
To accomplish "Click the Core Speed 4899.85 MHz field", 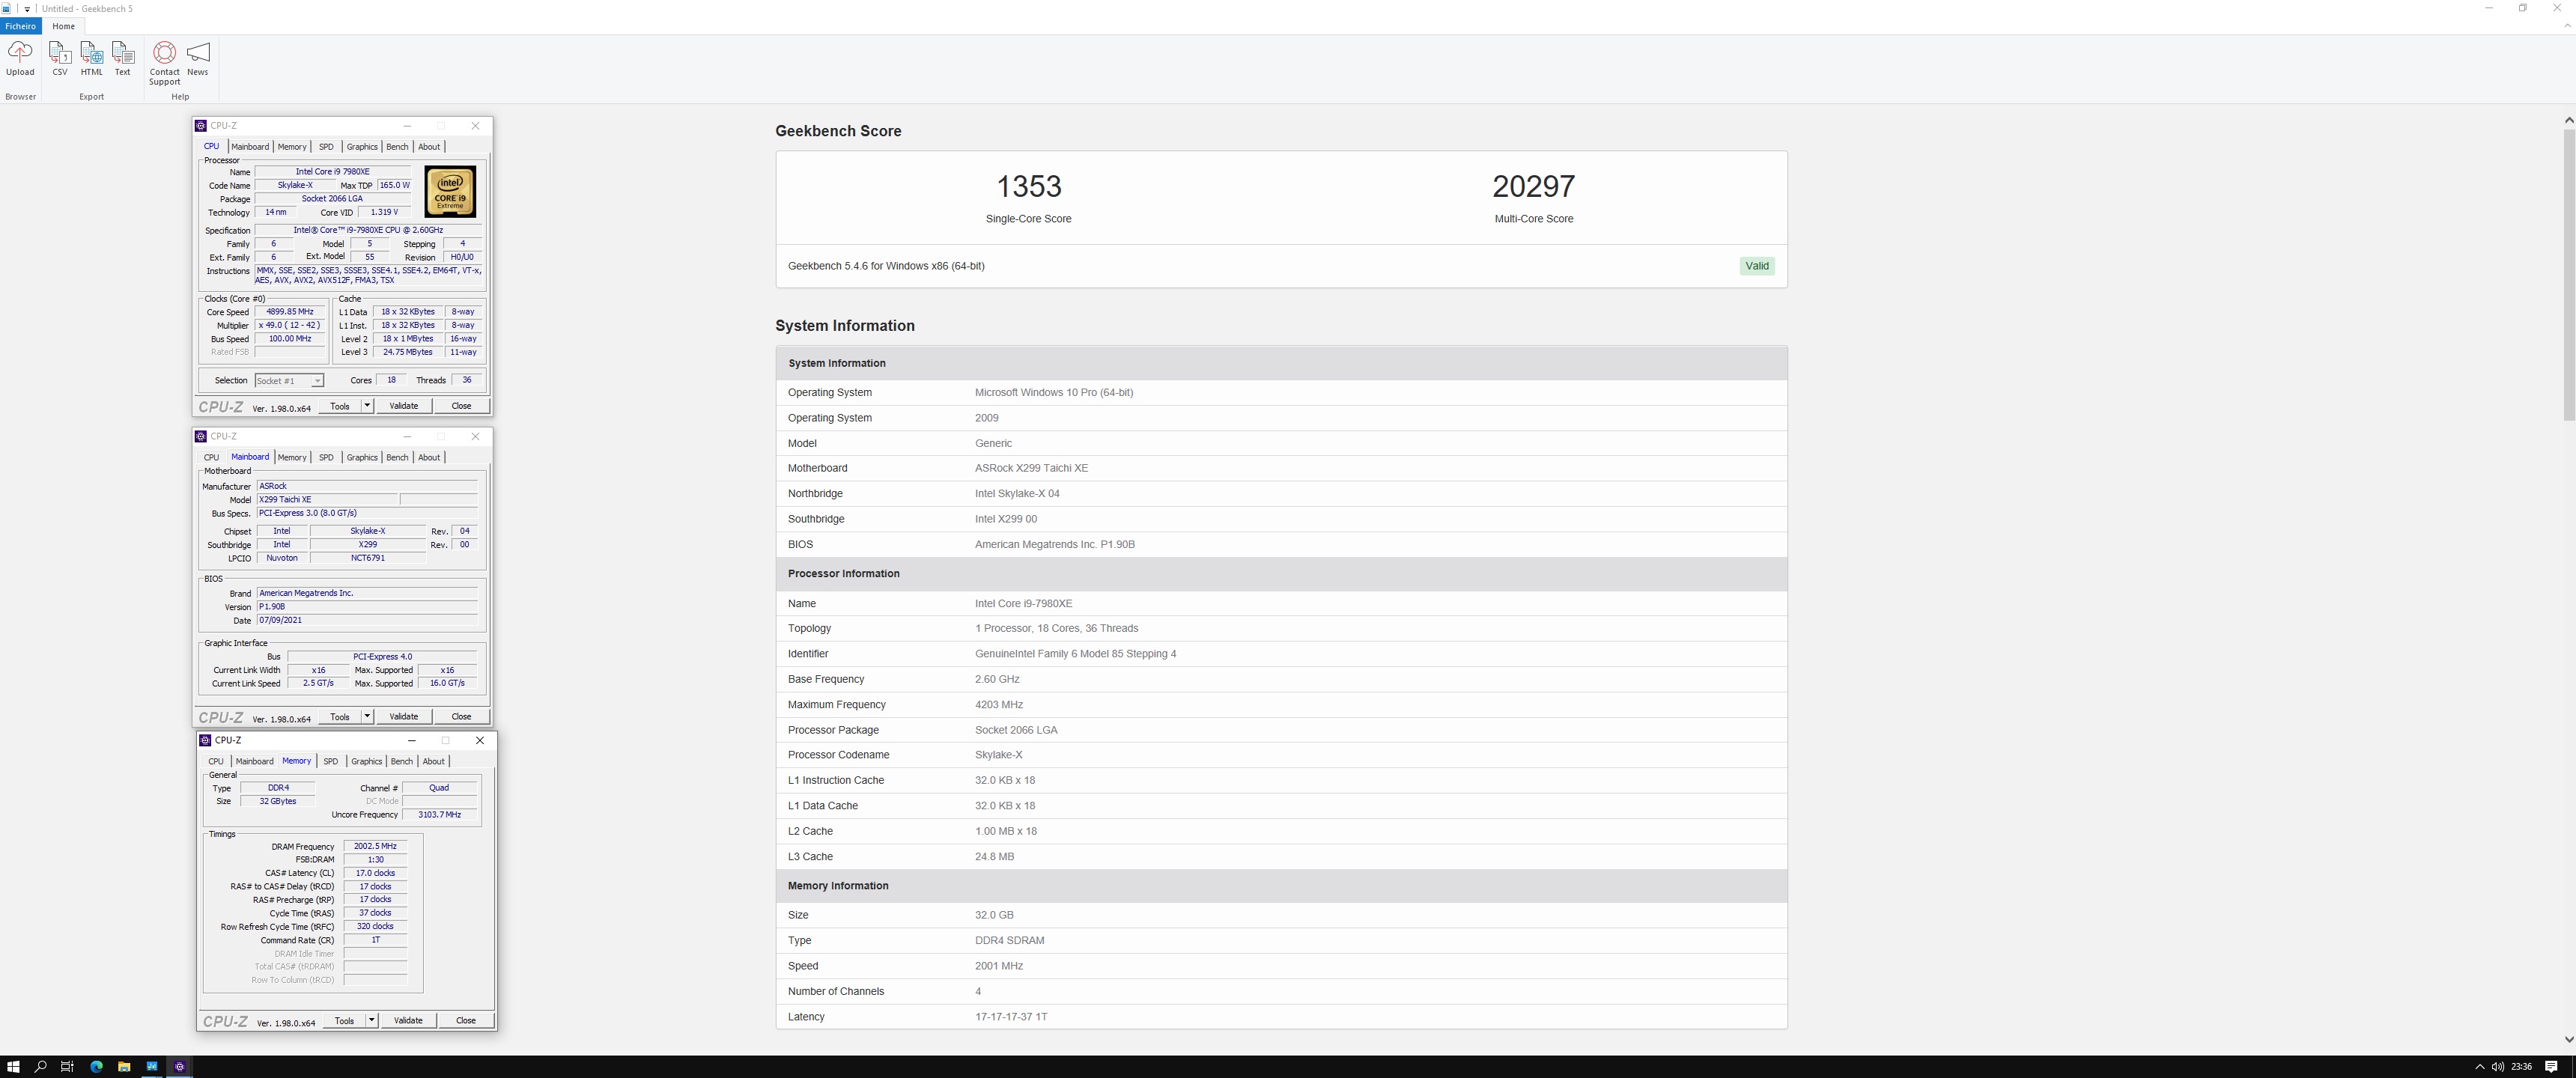I will click(290, 312).
